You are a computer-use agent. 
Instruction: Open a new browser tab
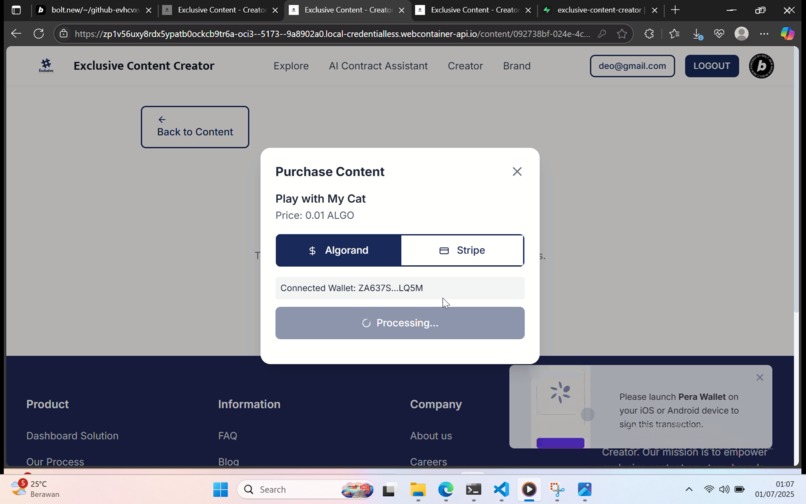pyautogui.click(x=675, y=10)
